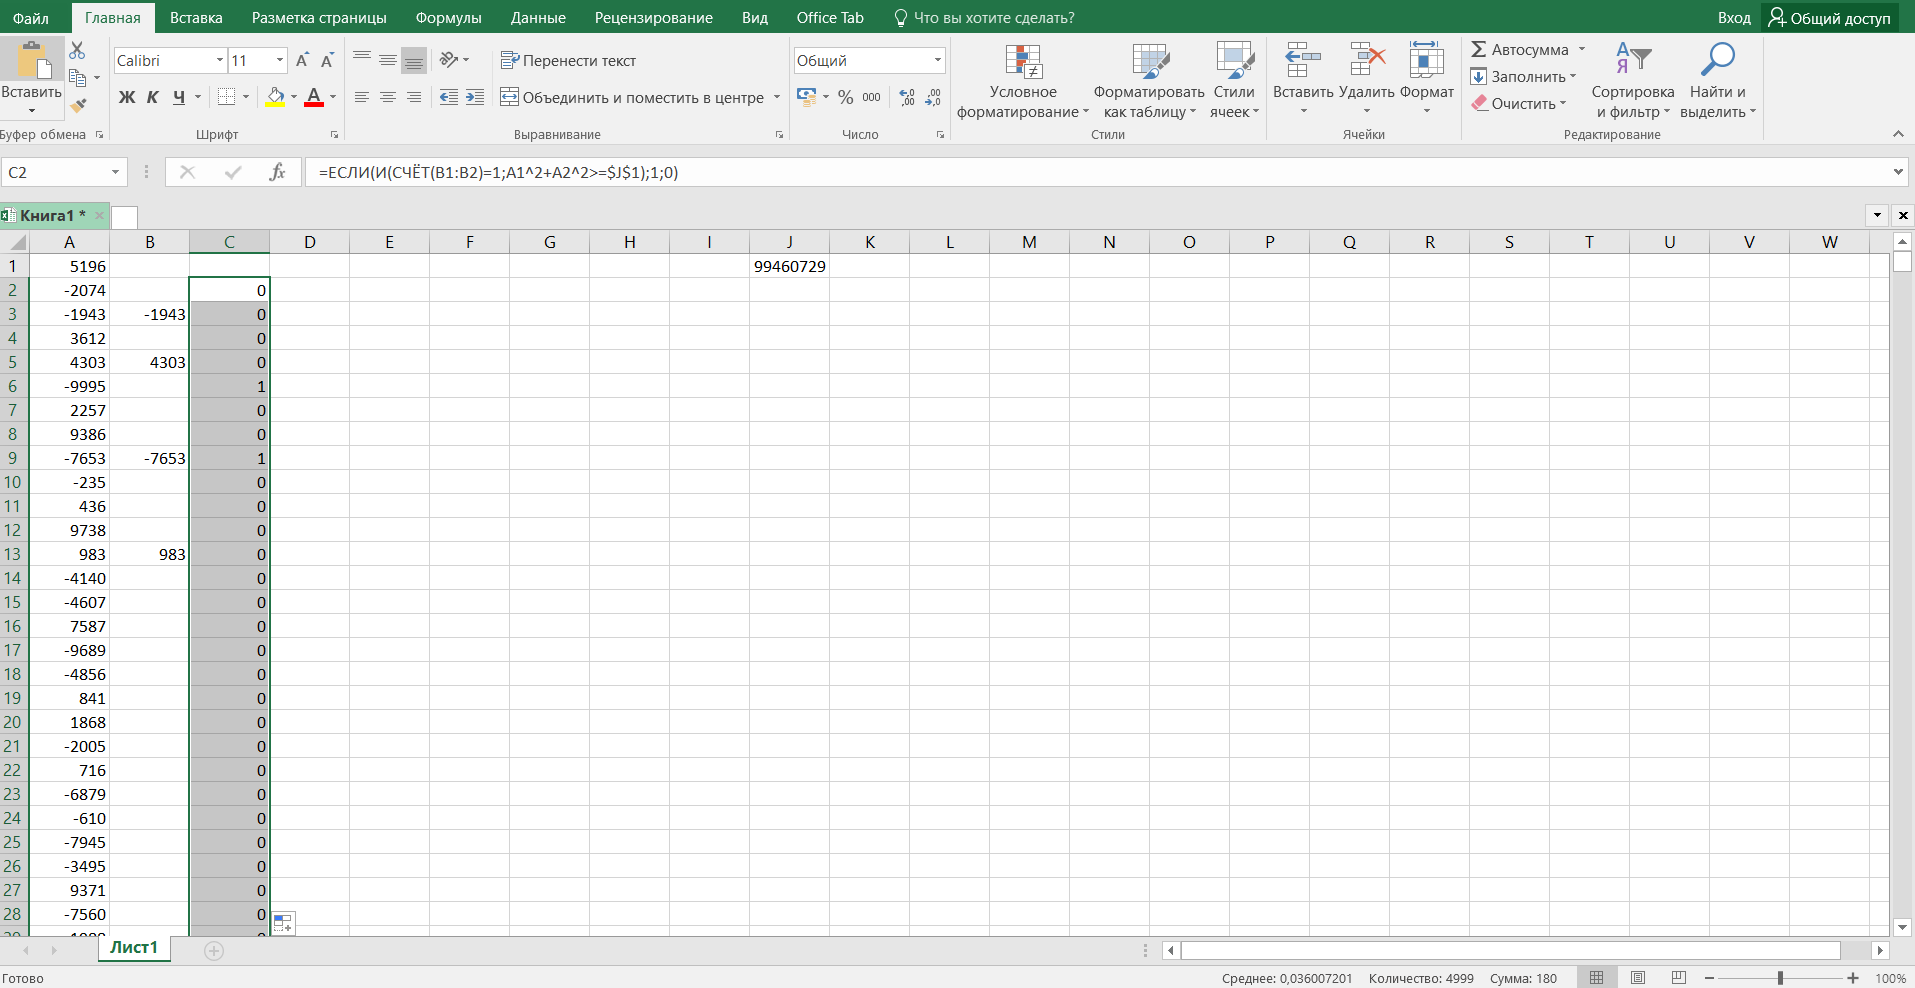Click the zoom slider handle
Image resolution: width=1915 pixels, height=988 pixels.
click(1780, 978)
